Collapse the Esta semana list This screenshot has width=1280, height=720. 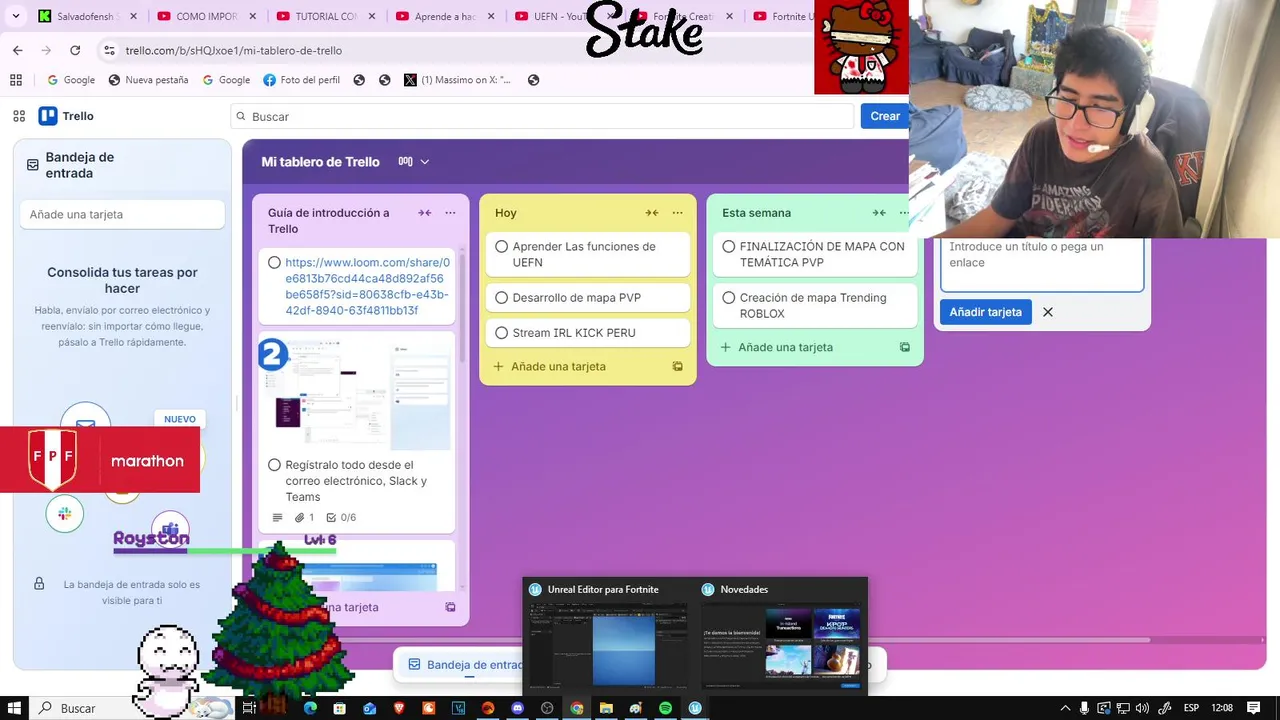point(879,213)
